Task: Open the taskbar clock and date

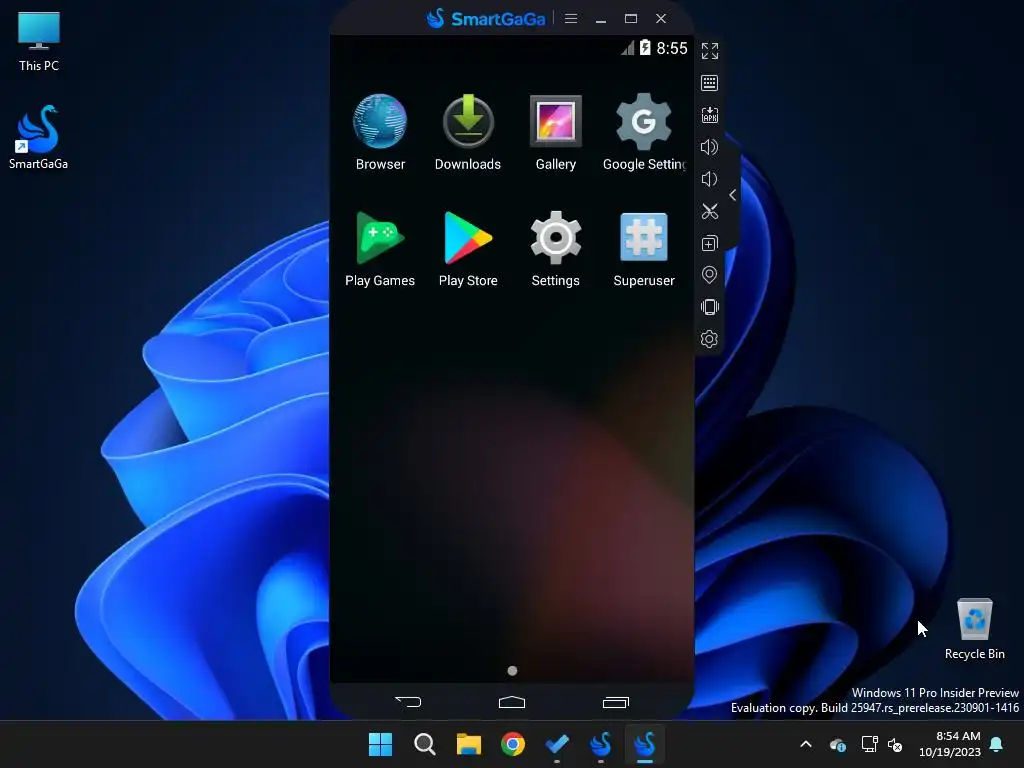Action: [950, 744]
